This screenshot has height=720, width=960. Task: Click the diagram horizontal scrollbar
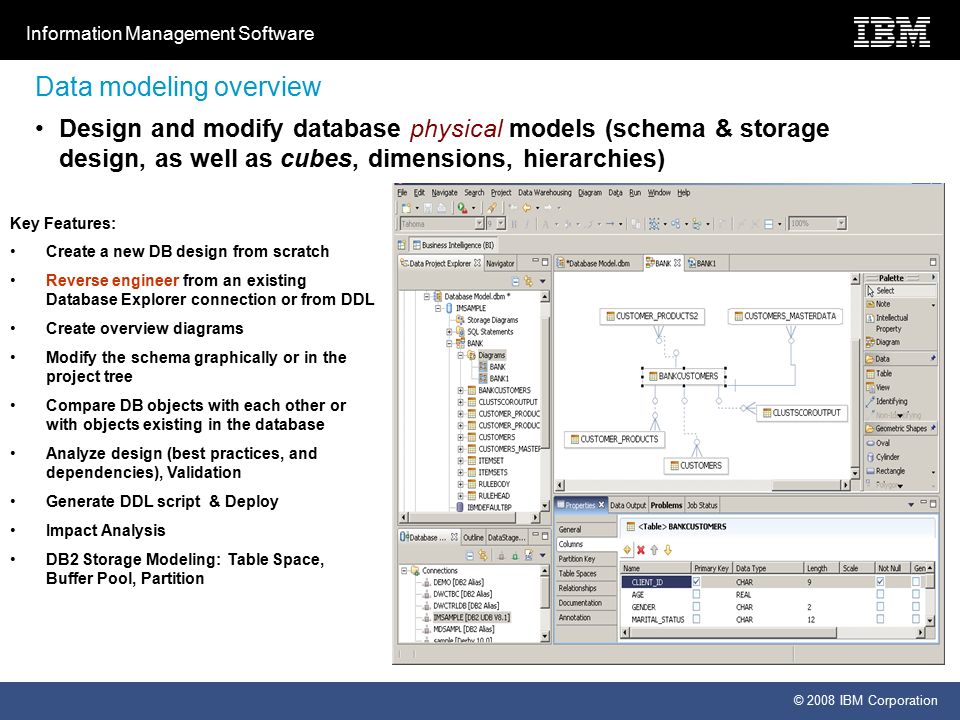point(702,486)
